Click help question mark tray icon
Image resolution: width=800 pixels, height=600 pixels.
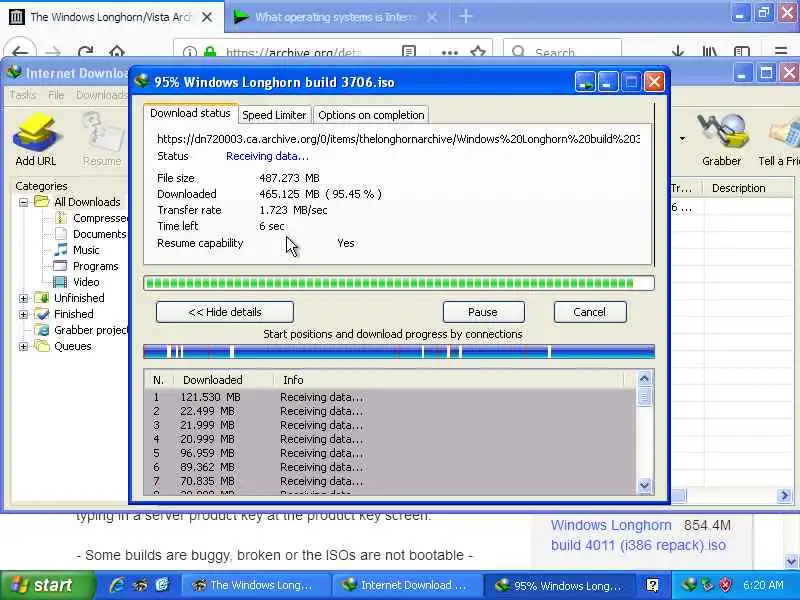coord(652,585)
